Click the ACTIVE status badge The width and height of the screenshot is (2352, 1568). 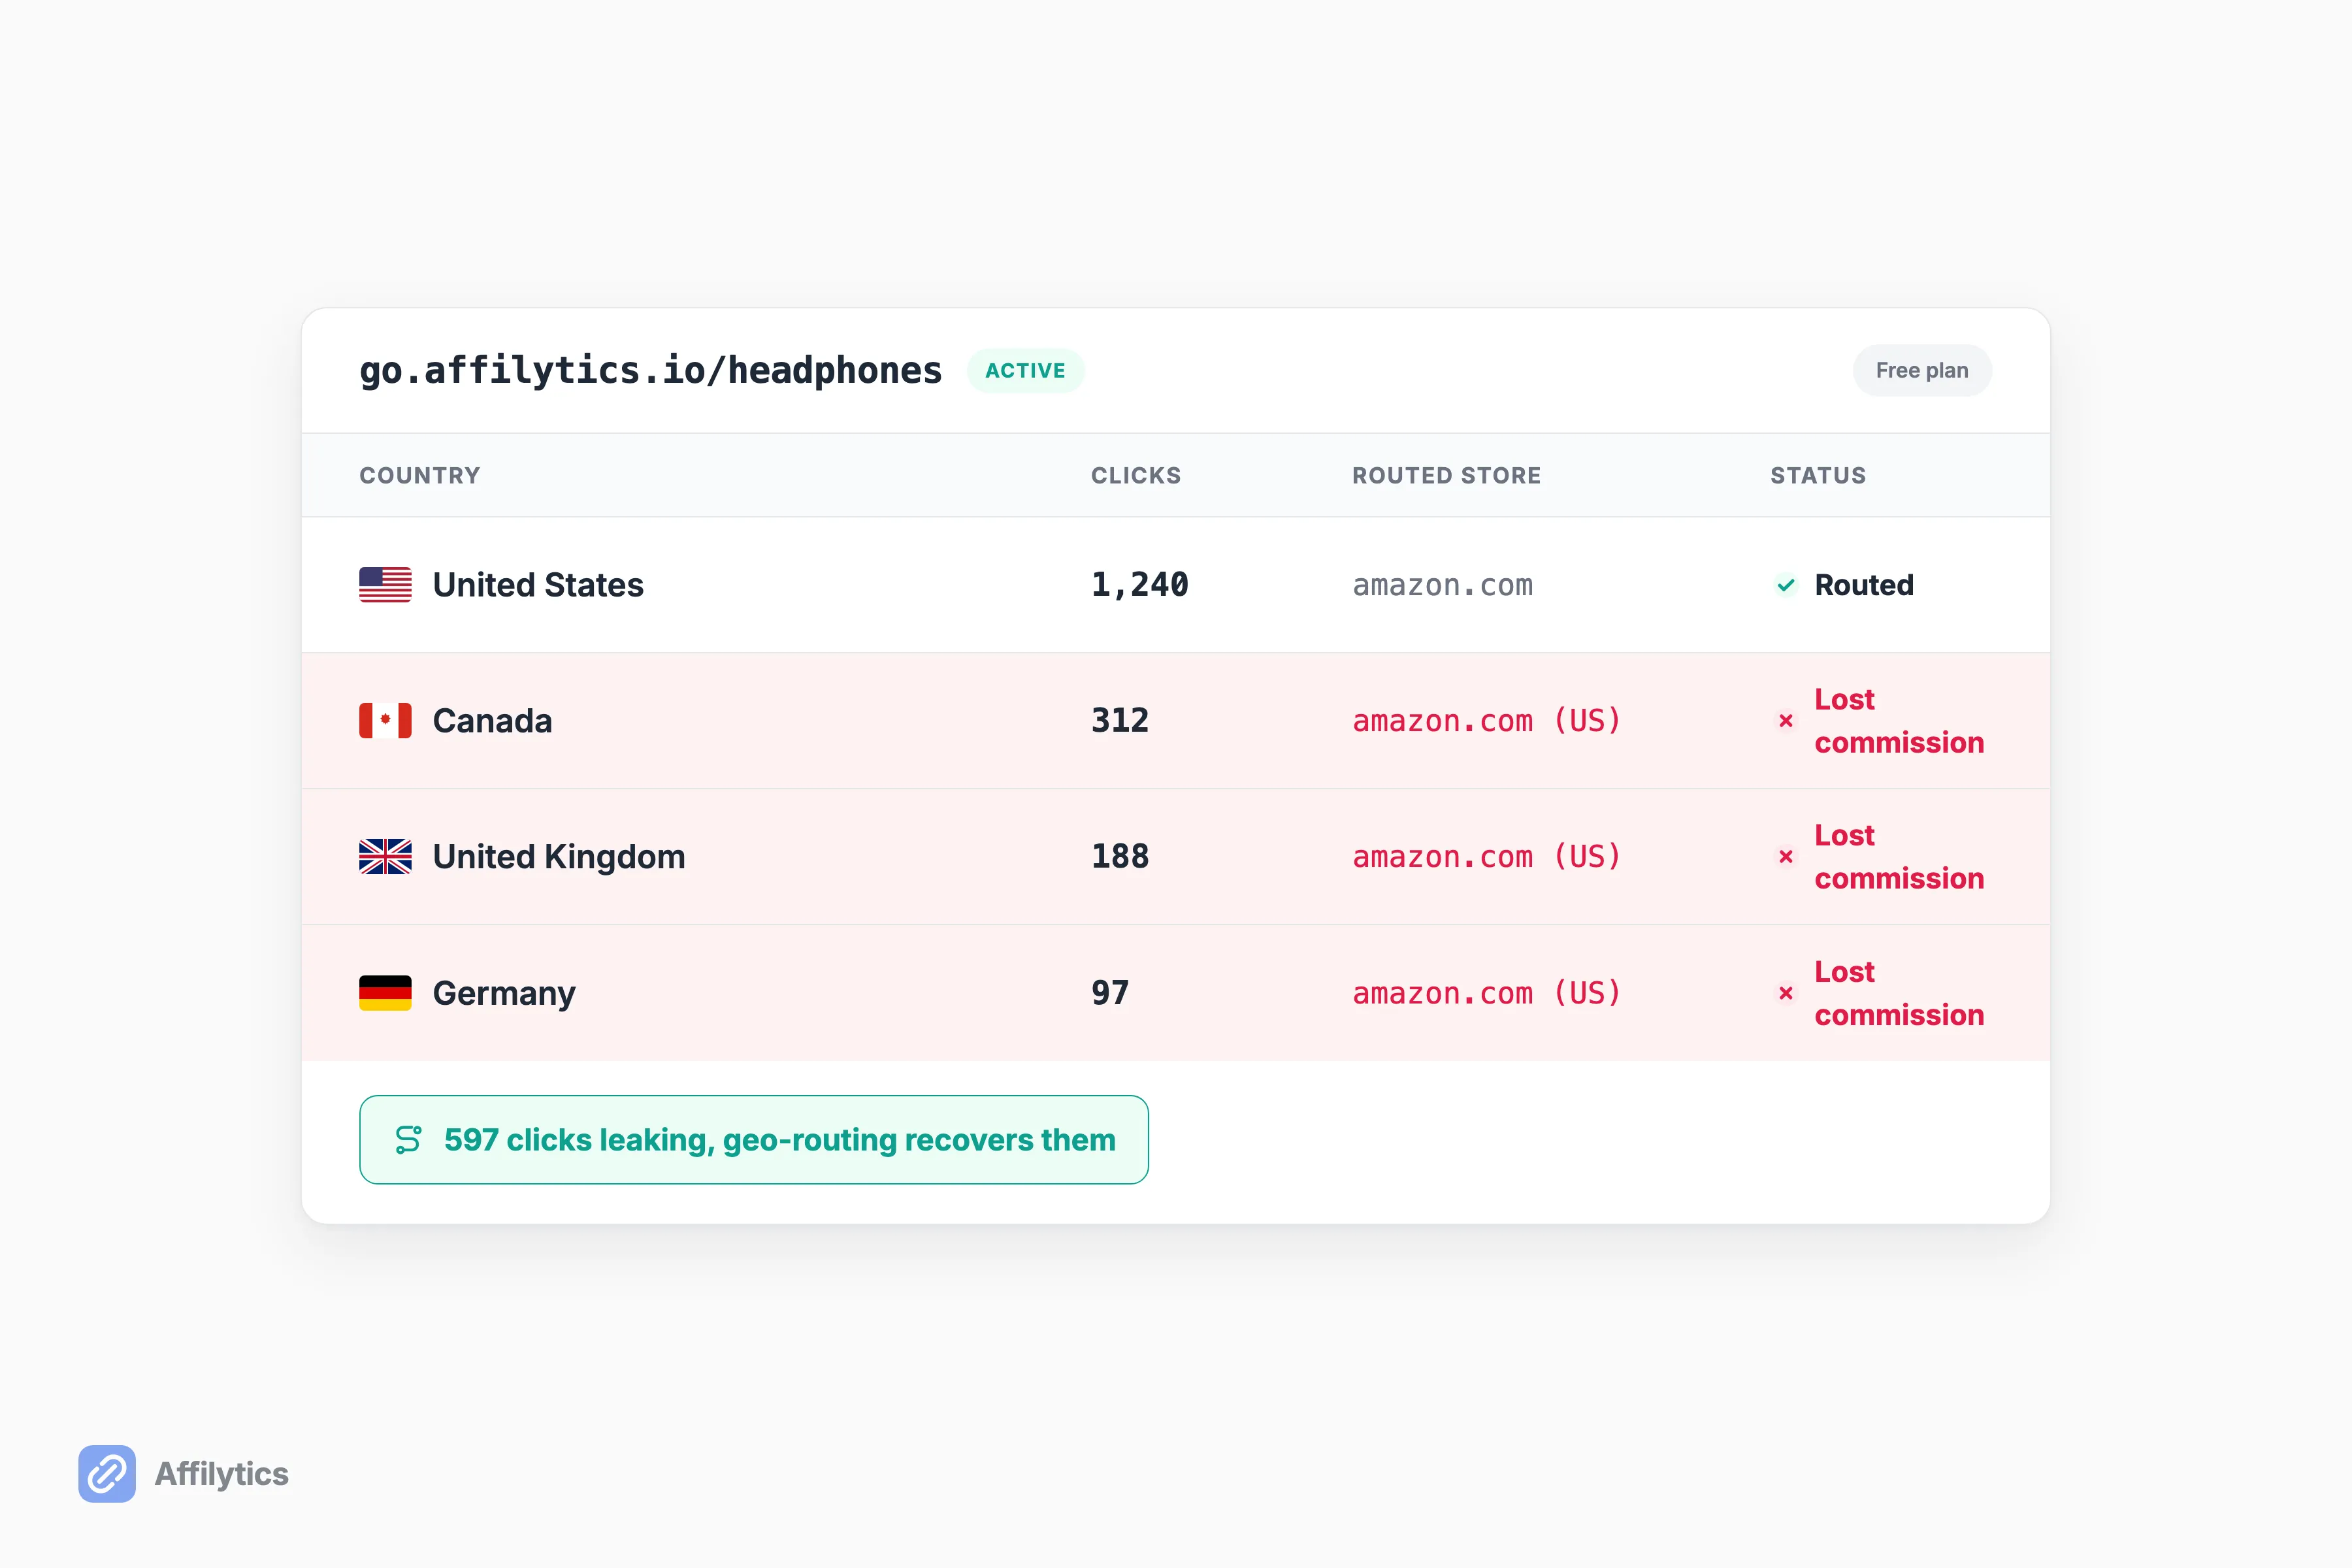[x=1025, y=371]
